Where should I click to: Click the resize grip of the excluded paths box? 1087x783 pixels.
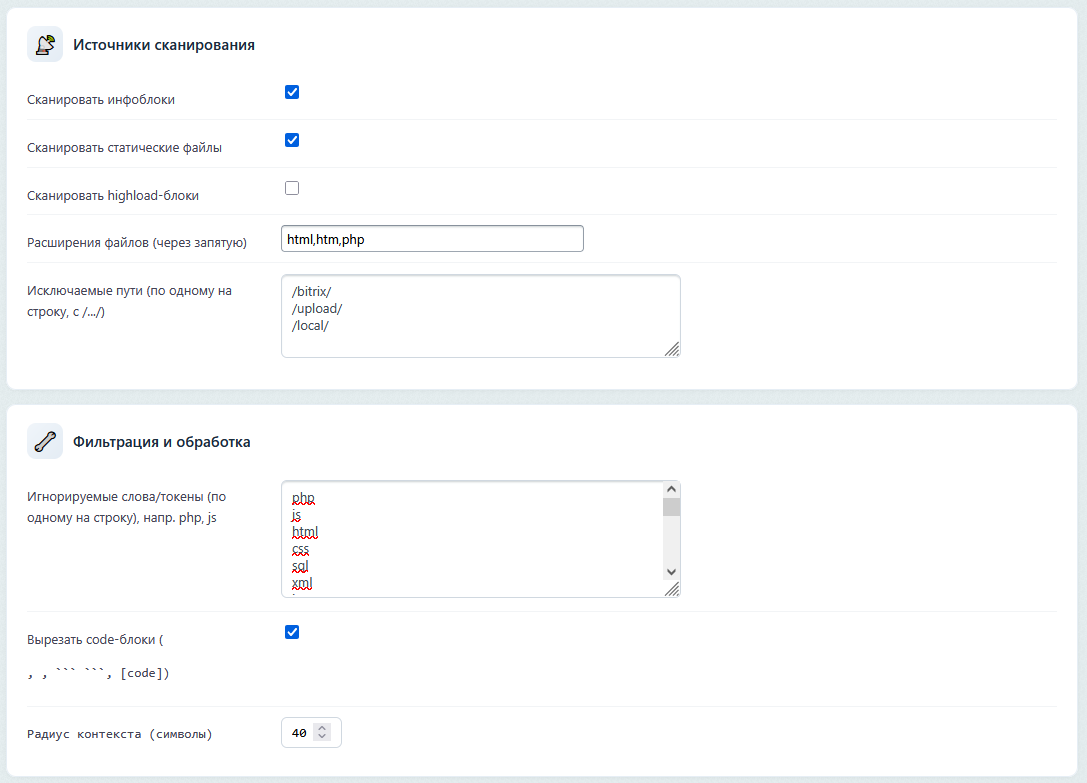[x=672, y=349]
